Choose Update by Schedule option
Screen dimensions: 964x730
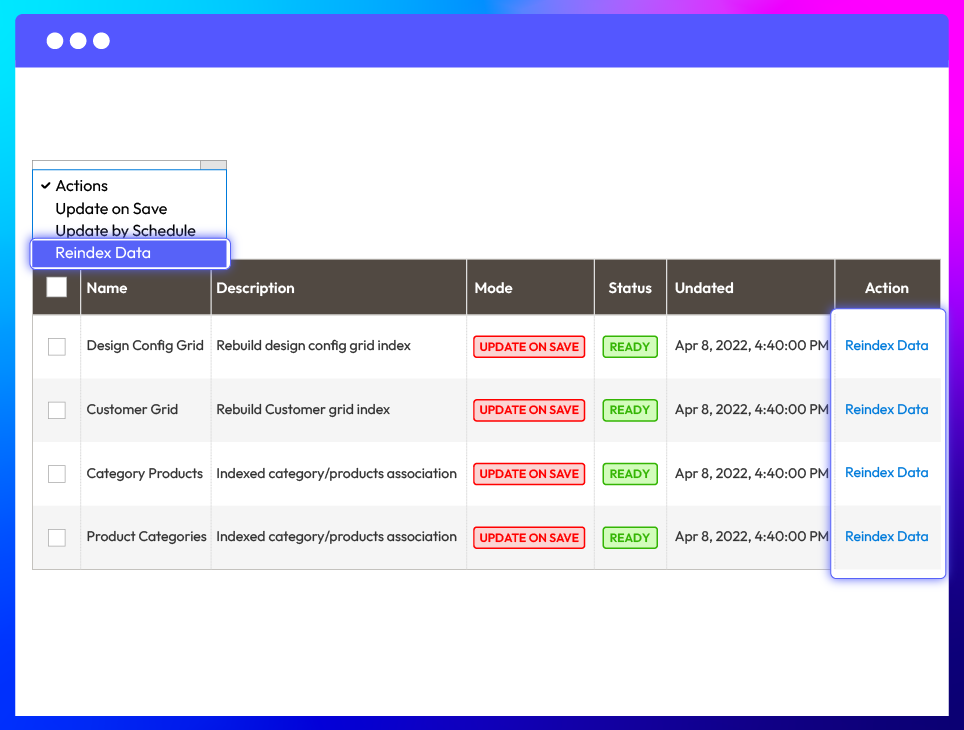click(x=125, y=231)
